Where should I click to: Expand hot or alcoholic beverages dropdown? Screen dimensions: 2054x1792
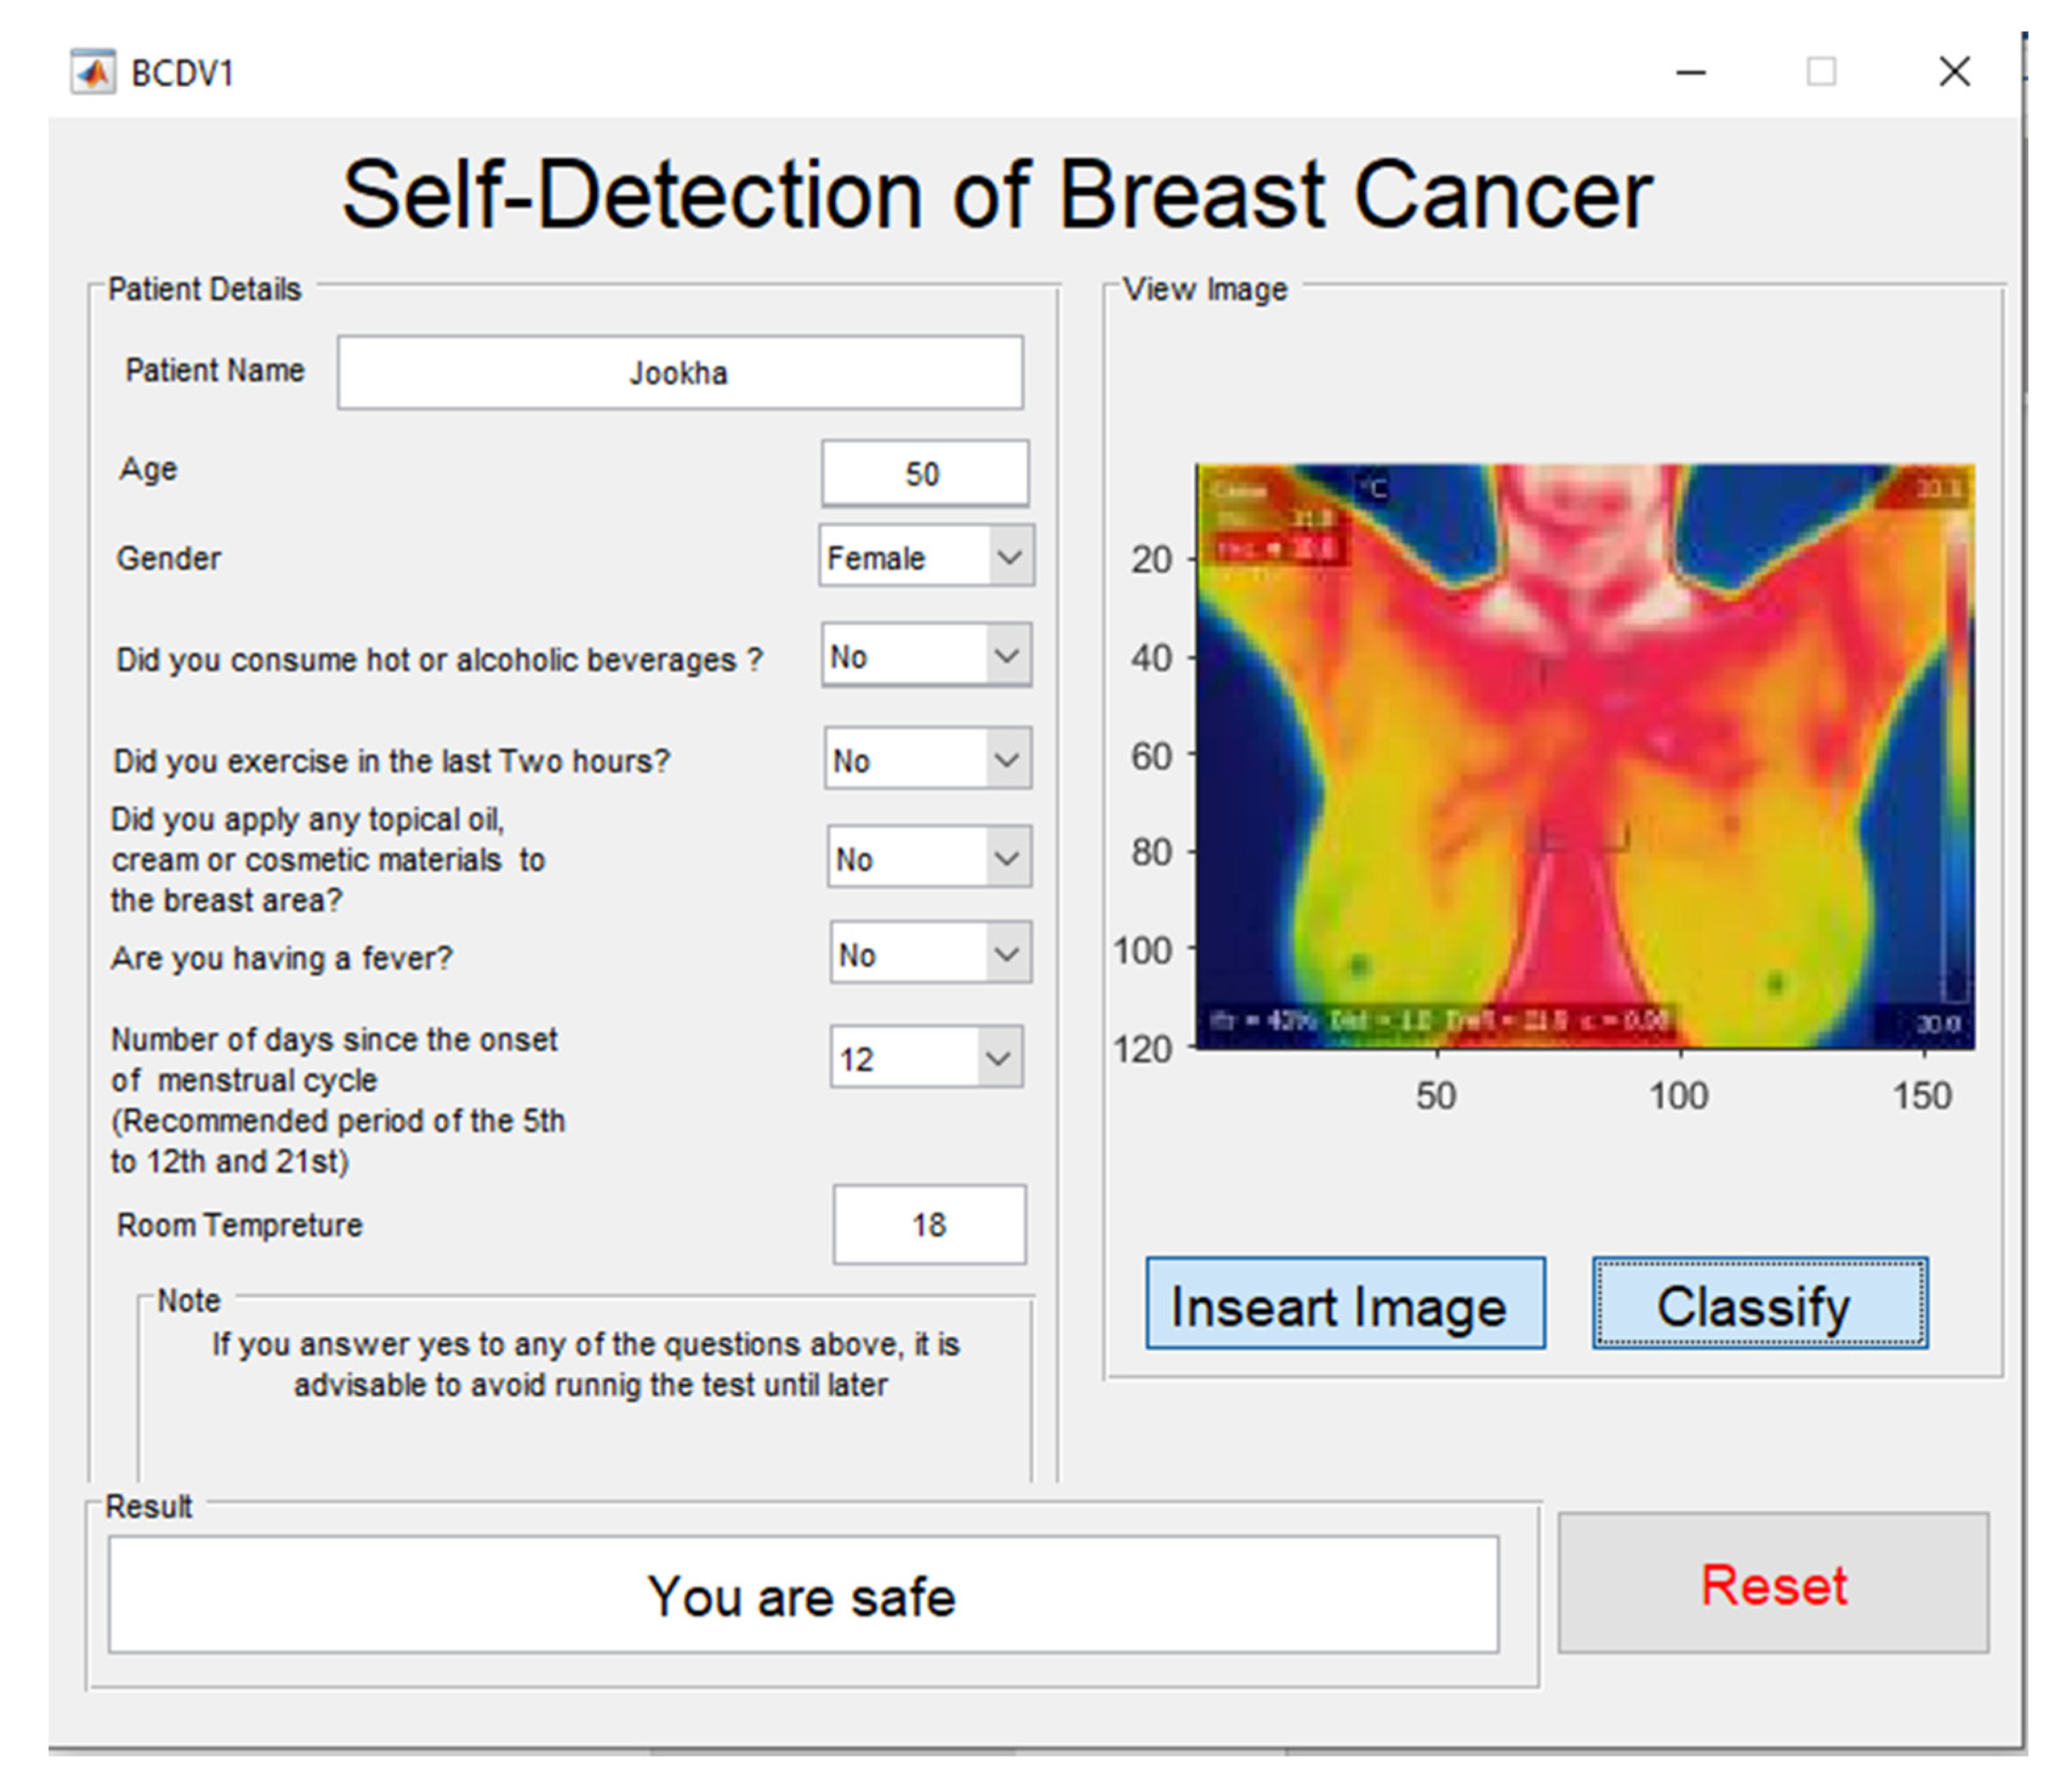point(926,656)
